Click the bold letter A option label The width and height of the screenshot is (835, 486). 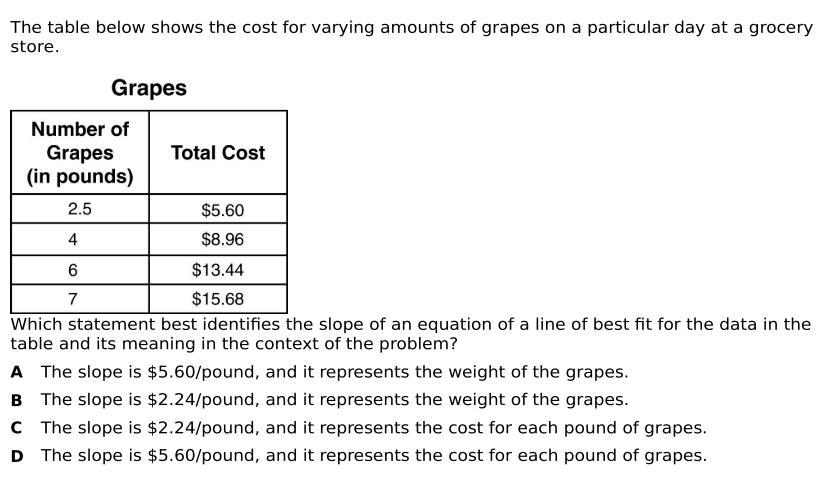pos(17,372)
